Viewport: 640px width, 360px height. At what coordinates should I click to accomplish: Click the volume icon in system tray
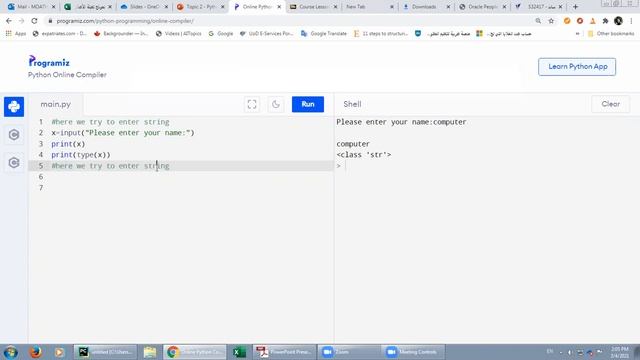[570, 352]
